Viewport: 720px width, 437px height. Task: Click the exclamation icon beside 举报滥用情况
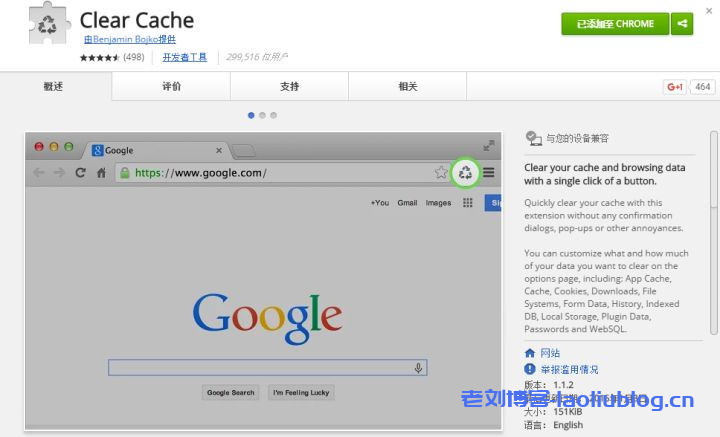[530, 369]
